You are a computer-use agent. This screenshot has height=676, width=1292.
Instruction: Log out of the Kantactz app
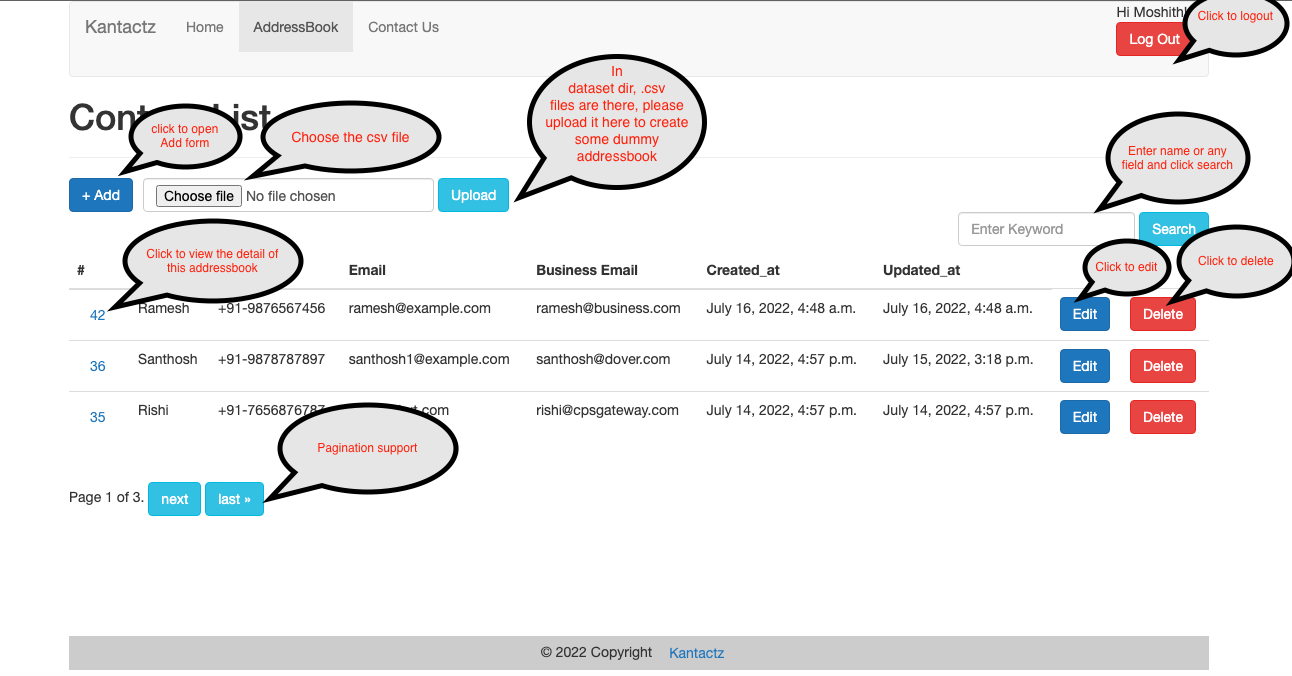coord(1153,38)
